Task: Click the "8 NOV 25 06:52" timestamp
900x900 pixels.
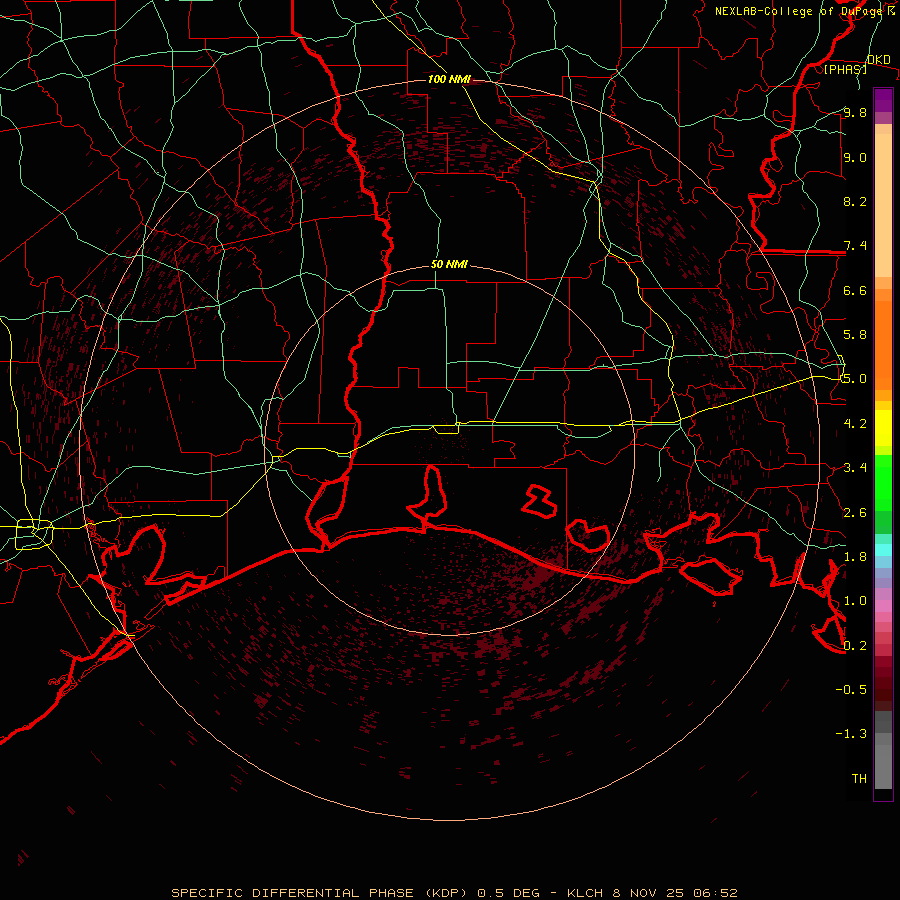Action: click(675, 893)
